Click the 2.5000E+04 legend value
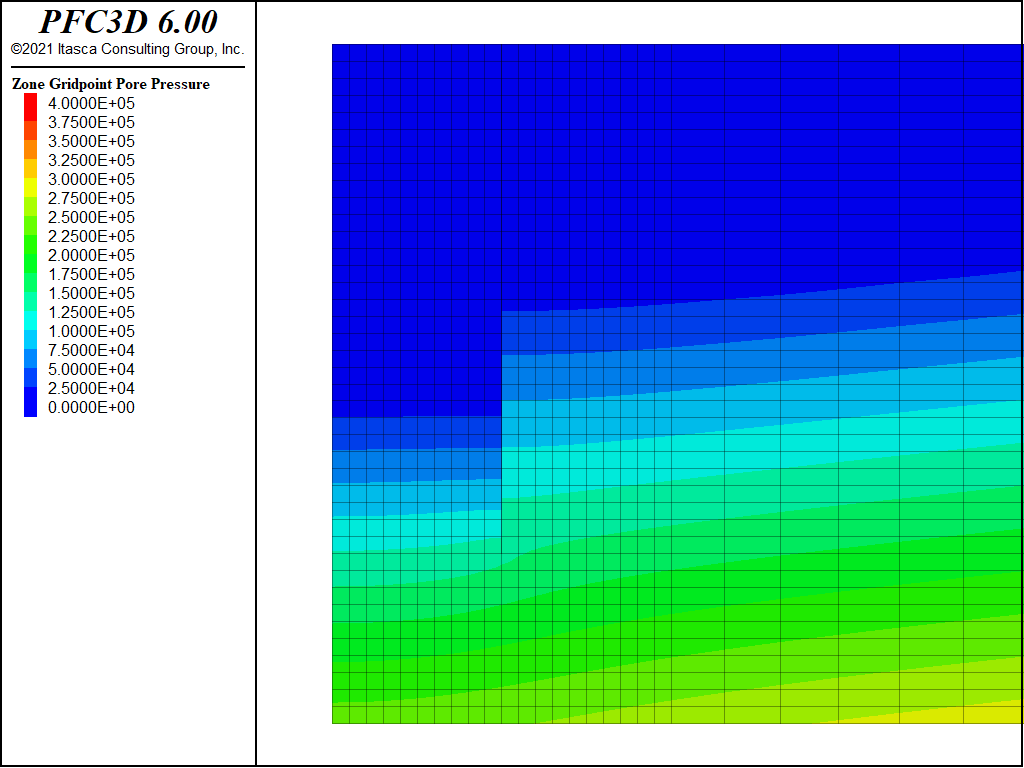This screenshot has width=1024, height=768. point(91,388)
